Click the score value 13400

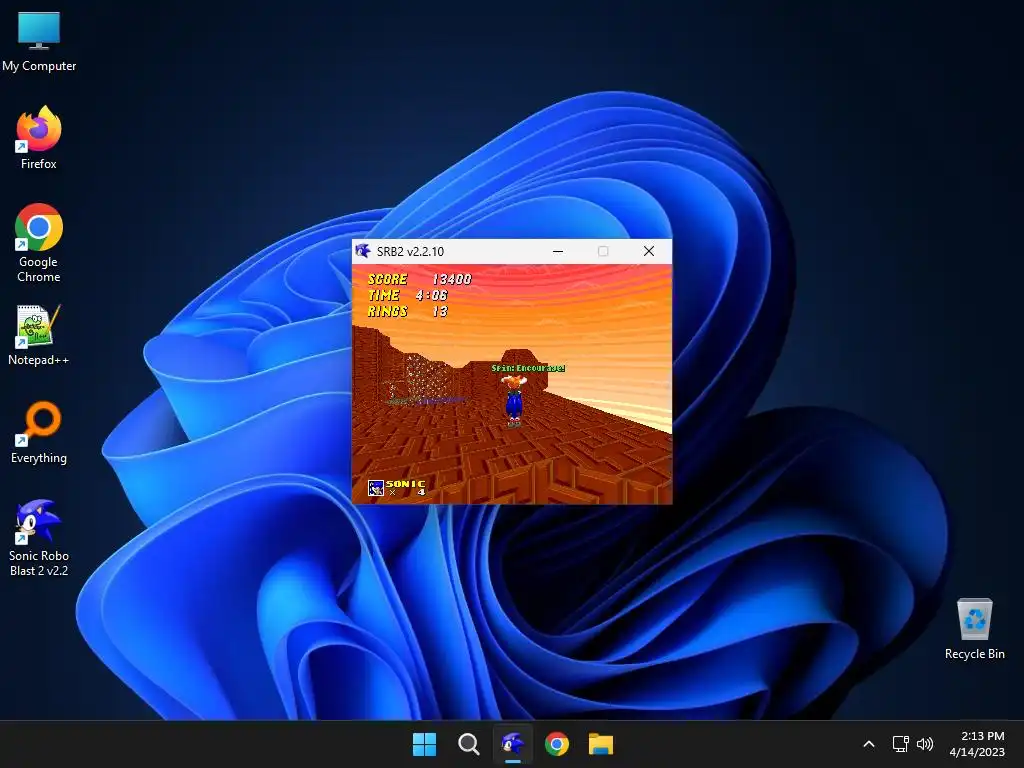452,280
